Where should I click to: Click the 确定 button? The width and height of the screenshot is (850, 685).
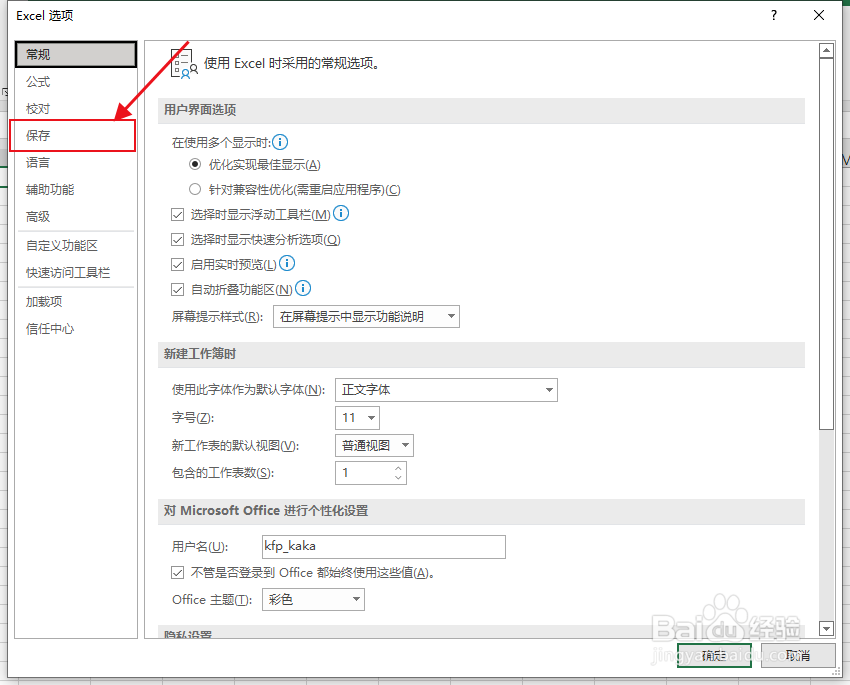pyautogui.click(x=714, y=656)
